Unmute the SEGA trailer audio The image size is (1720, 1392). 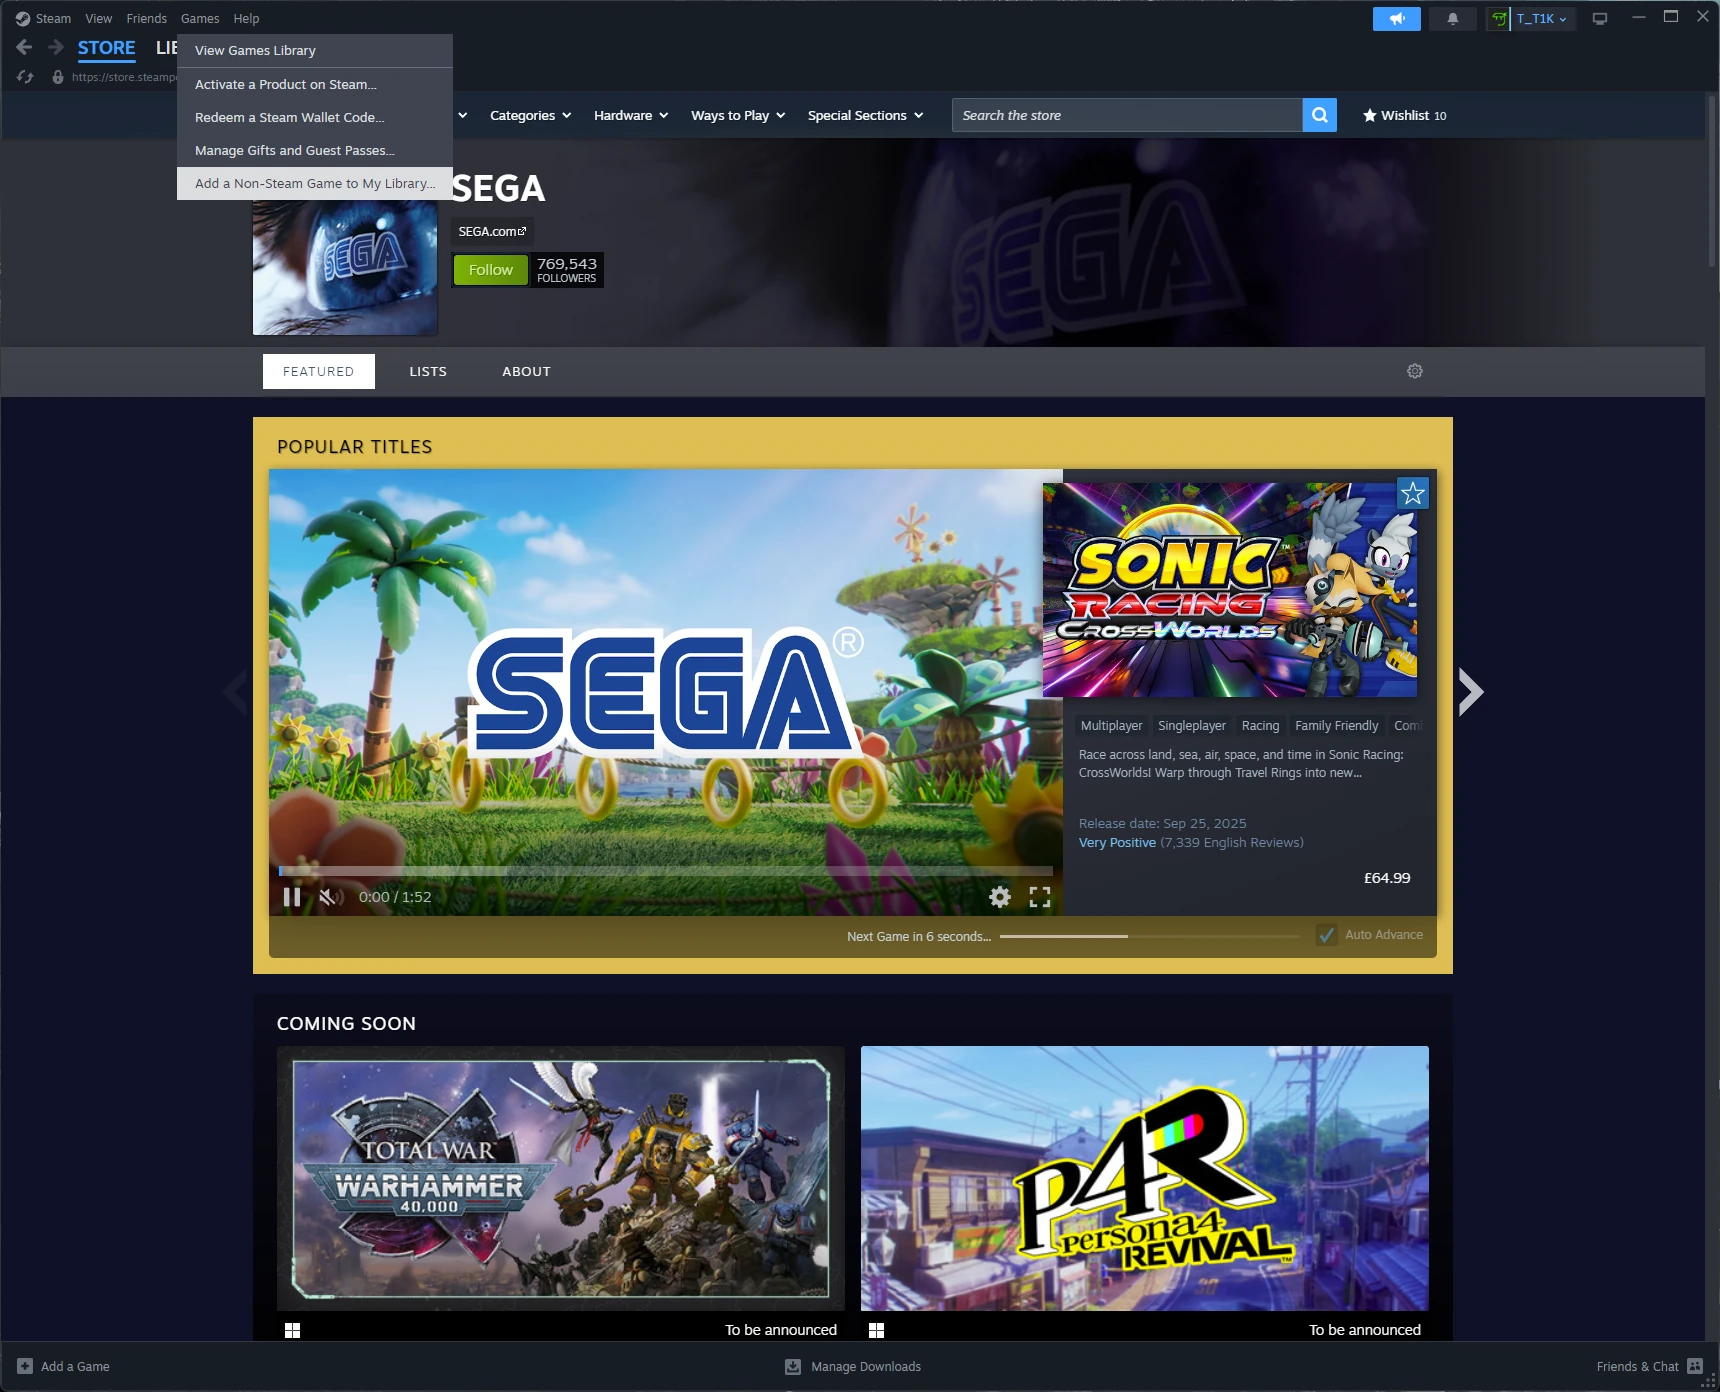pos(329,897)
